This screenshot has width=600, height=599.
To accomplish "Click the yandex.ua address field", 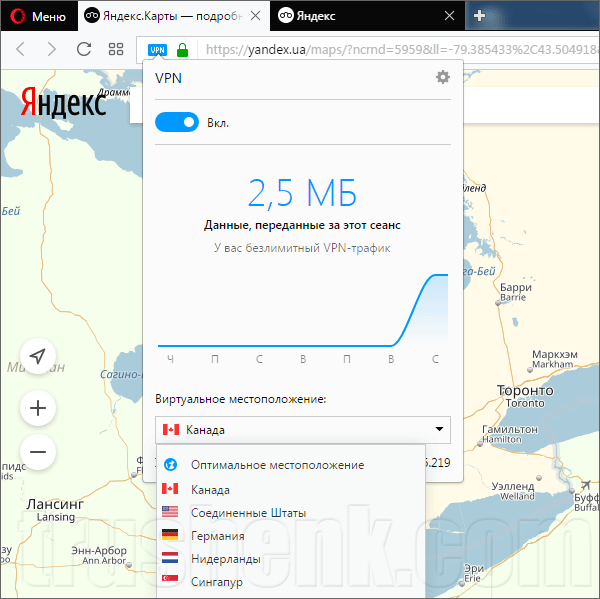I will pyautogui.click(x=402, y=49).
